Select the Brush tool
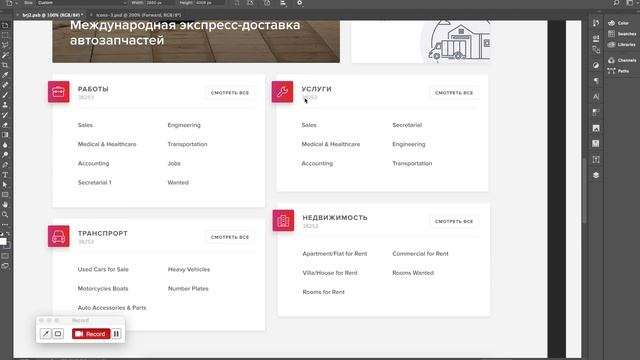The width and height of the screenshot is (640, 360). pos(5,95)
